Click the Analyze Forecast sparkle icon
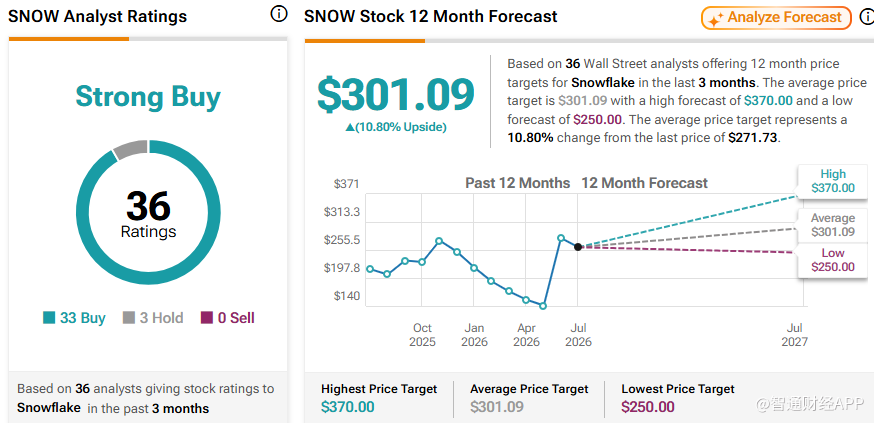The width and height of the screenshot is (874, 423). (x=715, y=18)
